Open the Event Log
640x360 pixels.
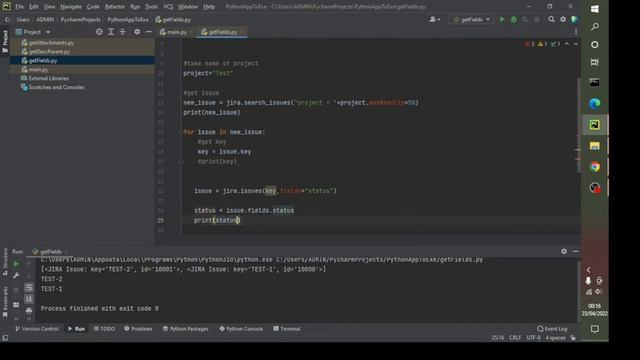[x=552, y=329]
